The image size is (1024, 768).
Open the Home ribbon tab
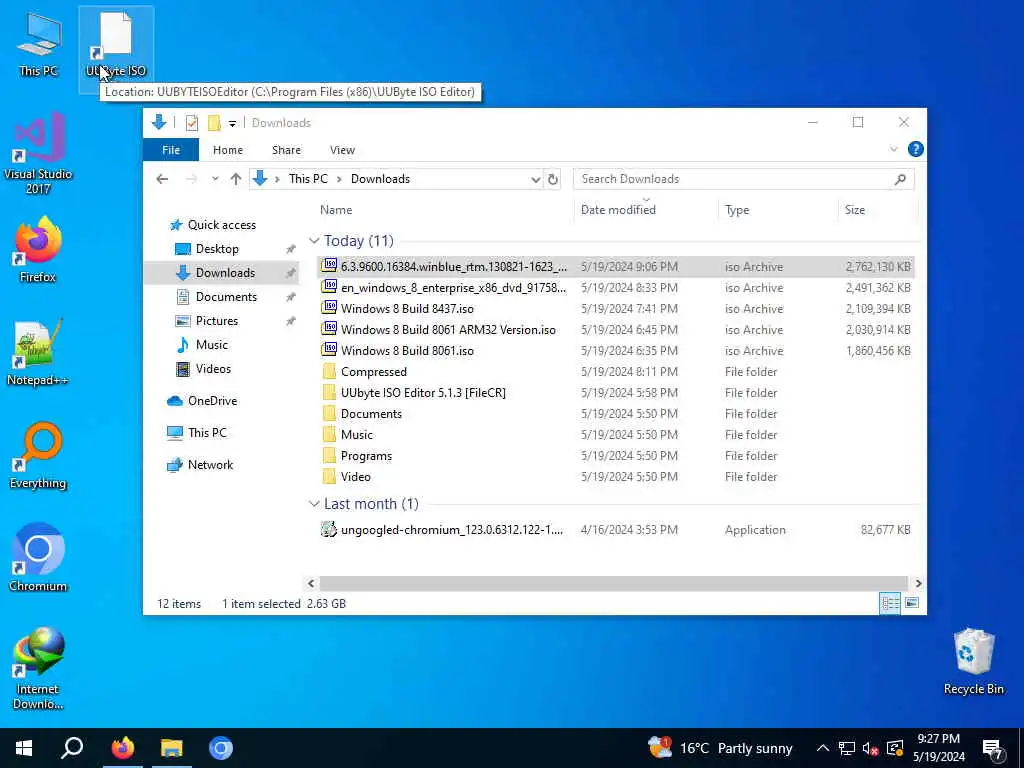(228, 150)
